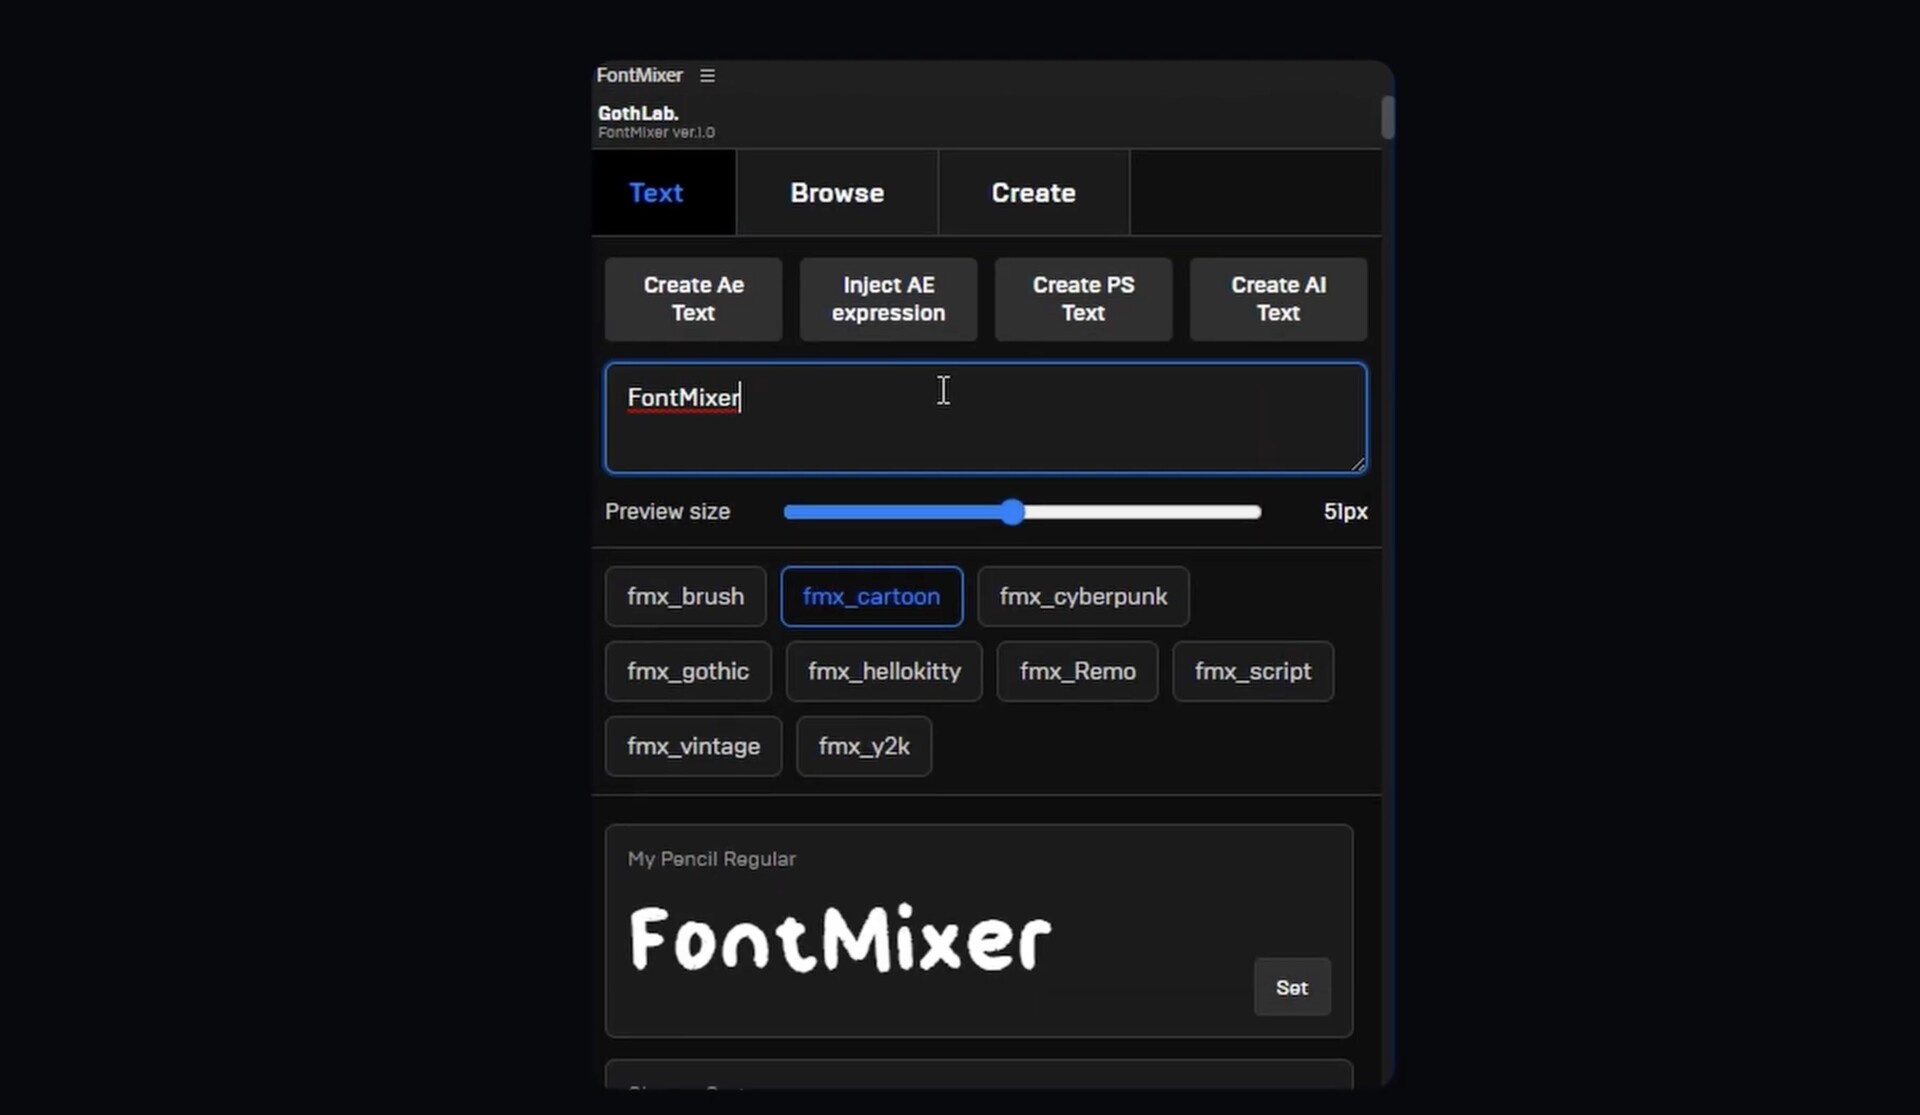Open the Browse tab

[837, 193]
